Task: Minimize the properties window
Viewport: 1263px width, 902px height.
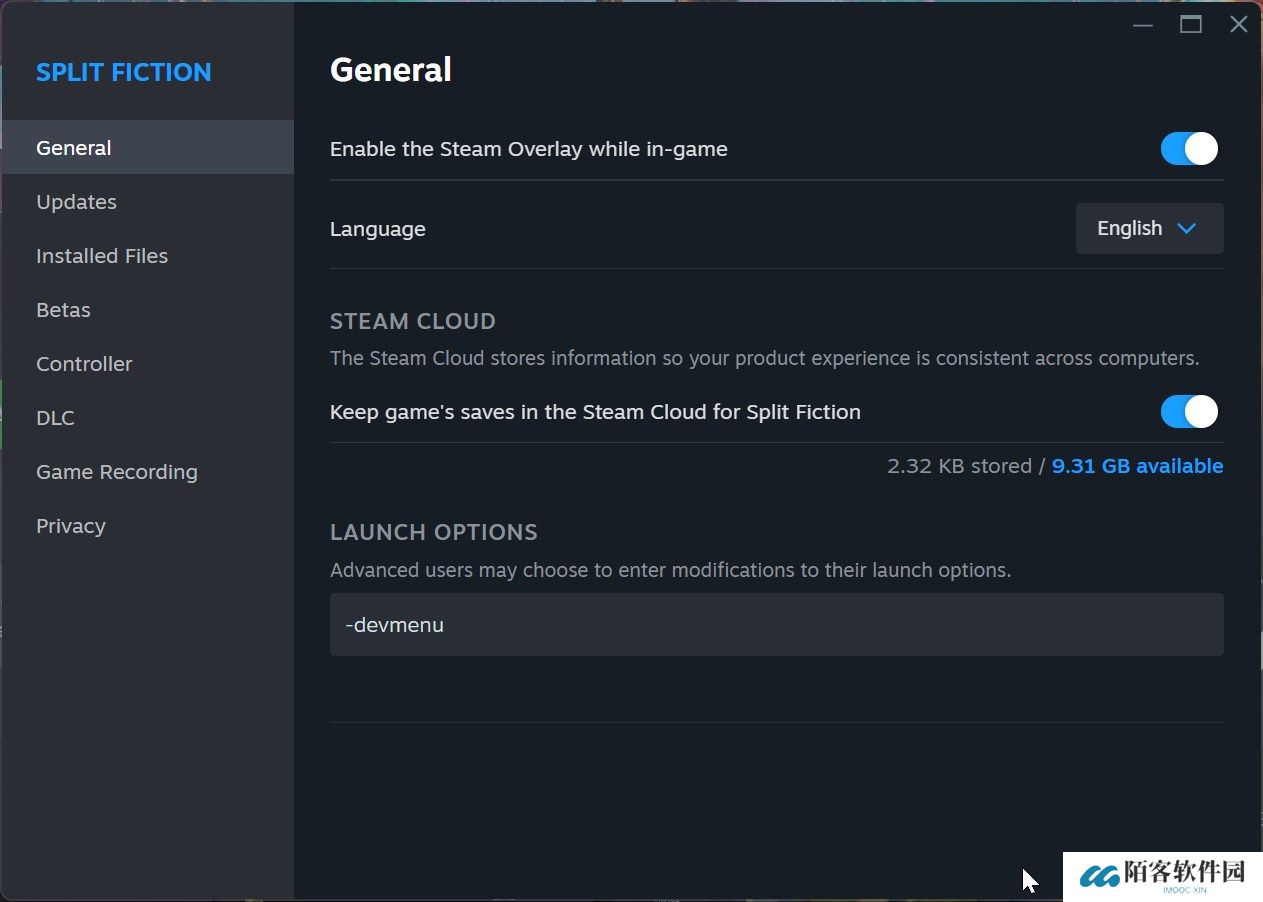Action: tap(1143, 25)
